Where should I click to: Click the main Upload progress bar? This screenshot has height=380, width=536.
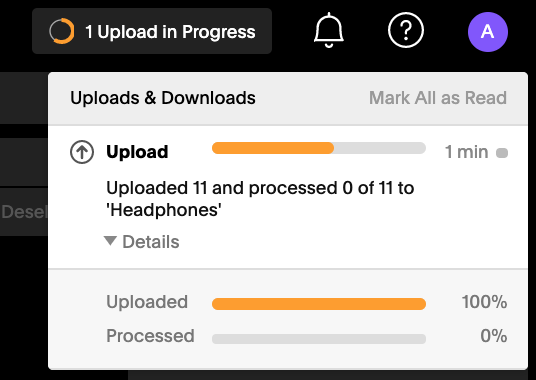(x=319, y=148)
